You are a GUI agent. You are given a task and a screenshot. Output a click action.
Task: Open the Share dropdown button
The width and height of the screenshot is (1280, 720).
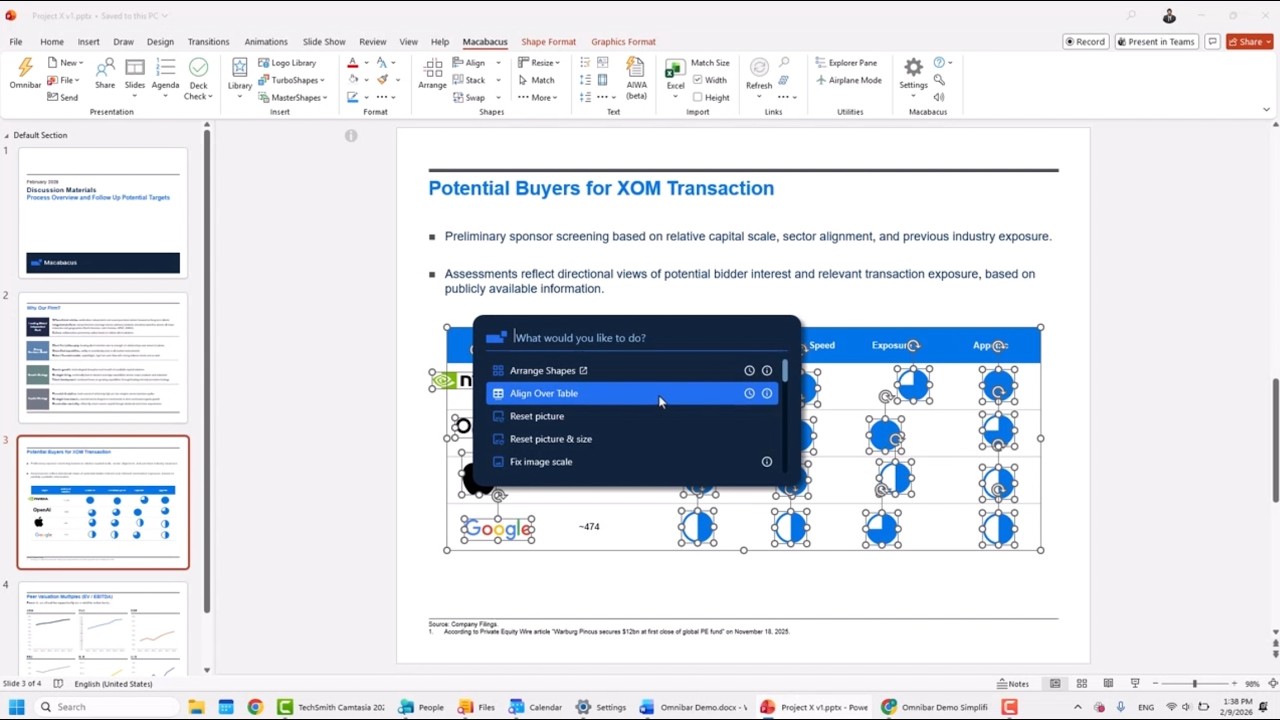pos(1250,42)
